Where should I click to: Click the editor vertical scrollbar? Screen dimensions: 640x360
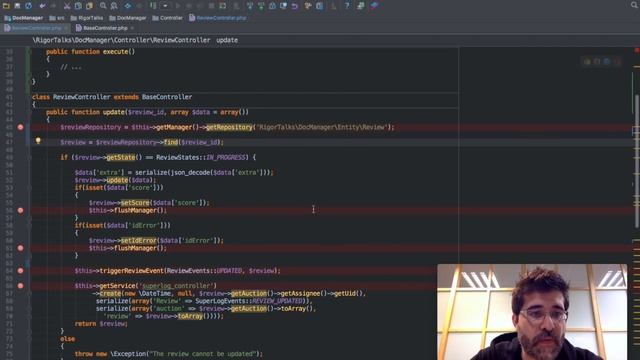coord(638,161)
